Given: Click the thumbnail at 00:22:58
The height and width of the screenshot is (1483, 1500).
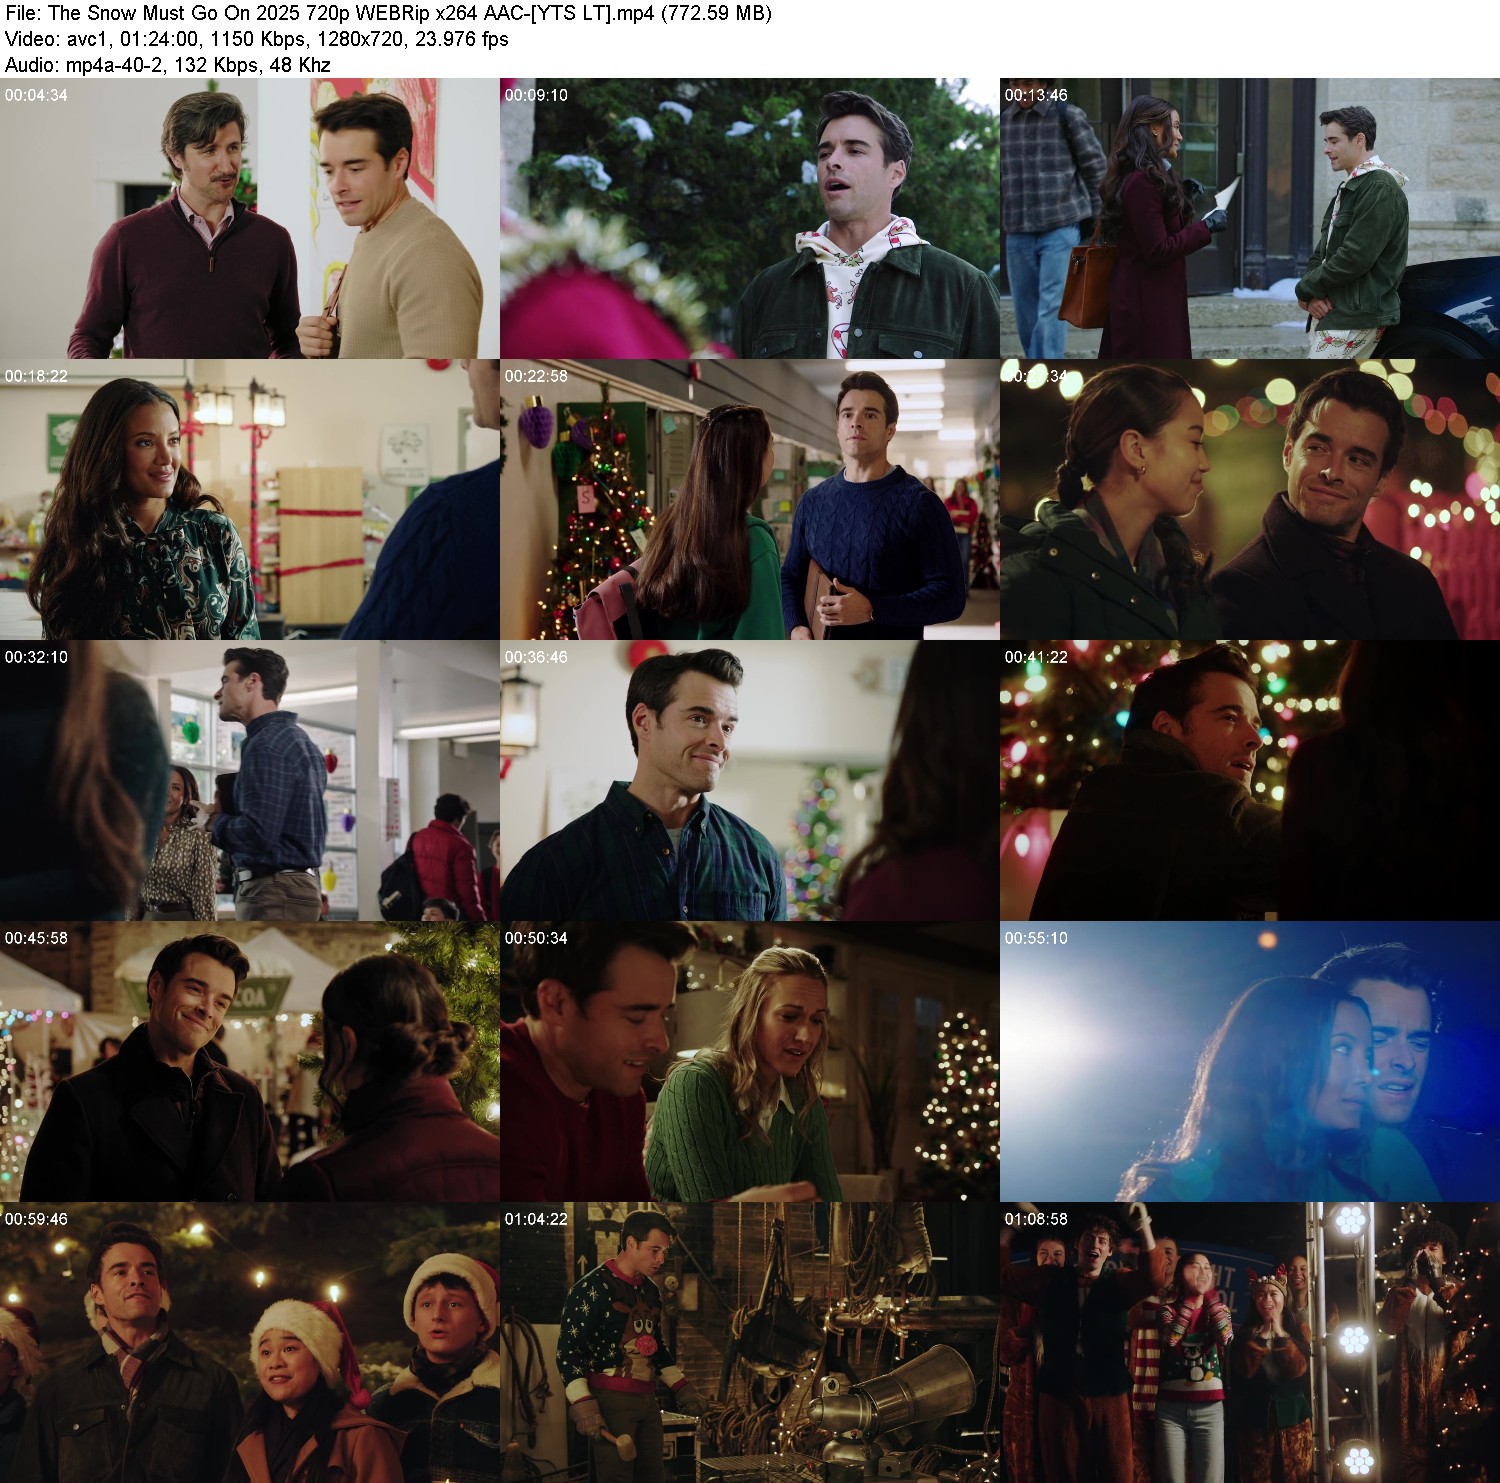Looking at the screenshot, I should 750,499.
